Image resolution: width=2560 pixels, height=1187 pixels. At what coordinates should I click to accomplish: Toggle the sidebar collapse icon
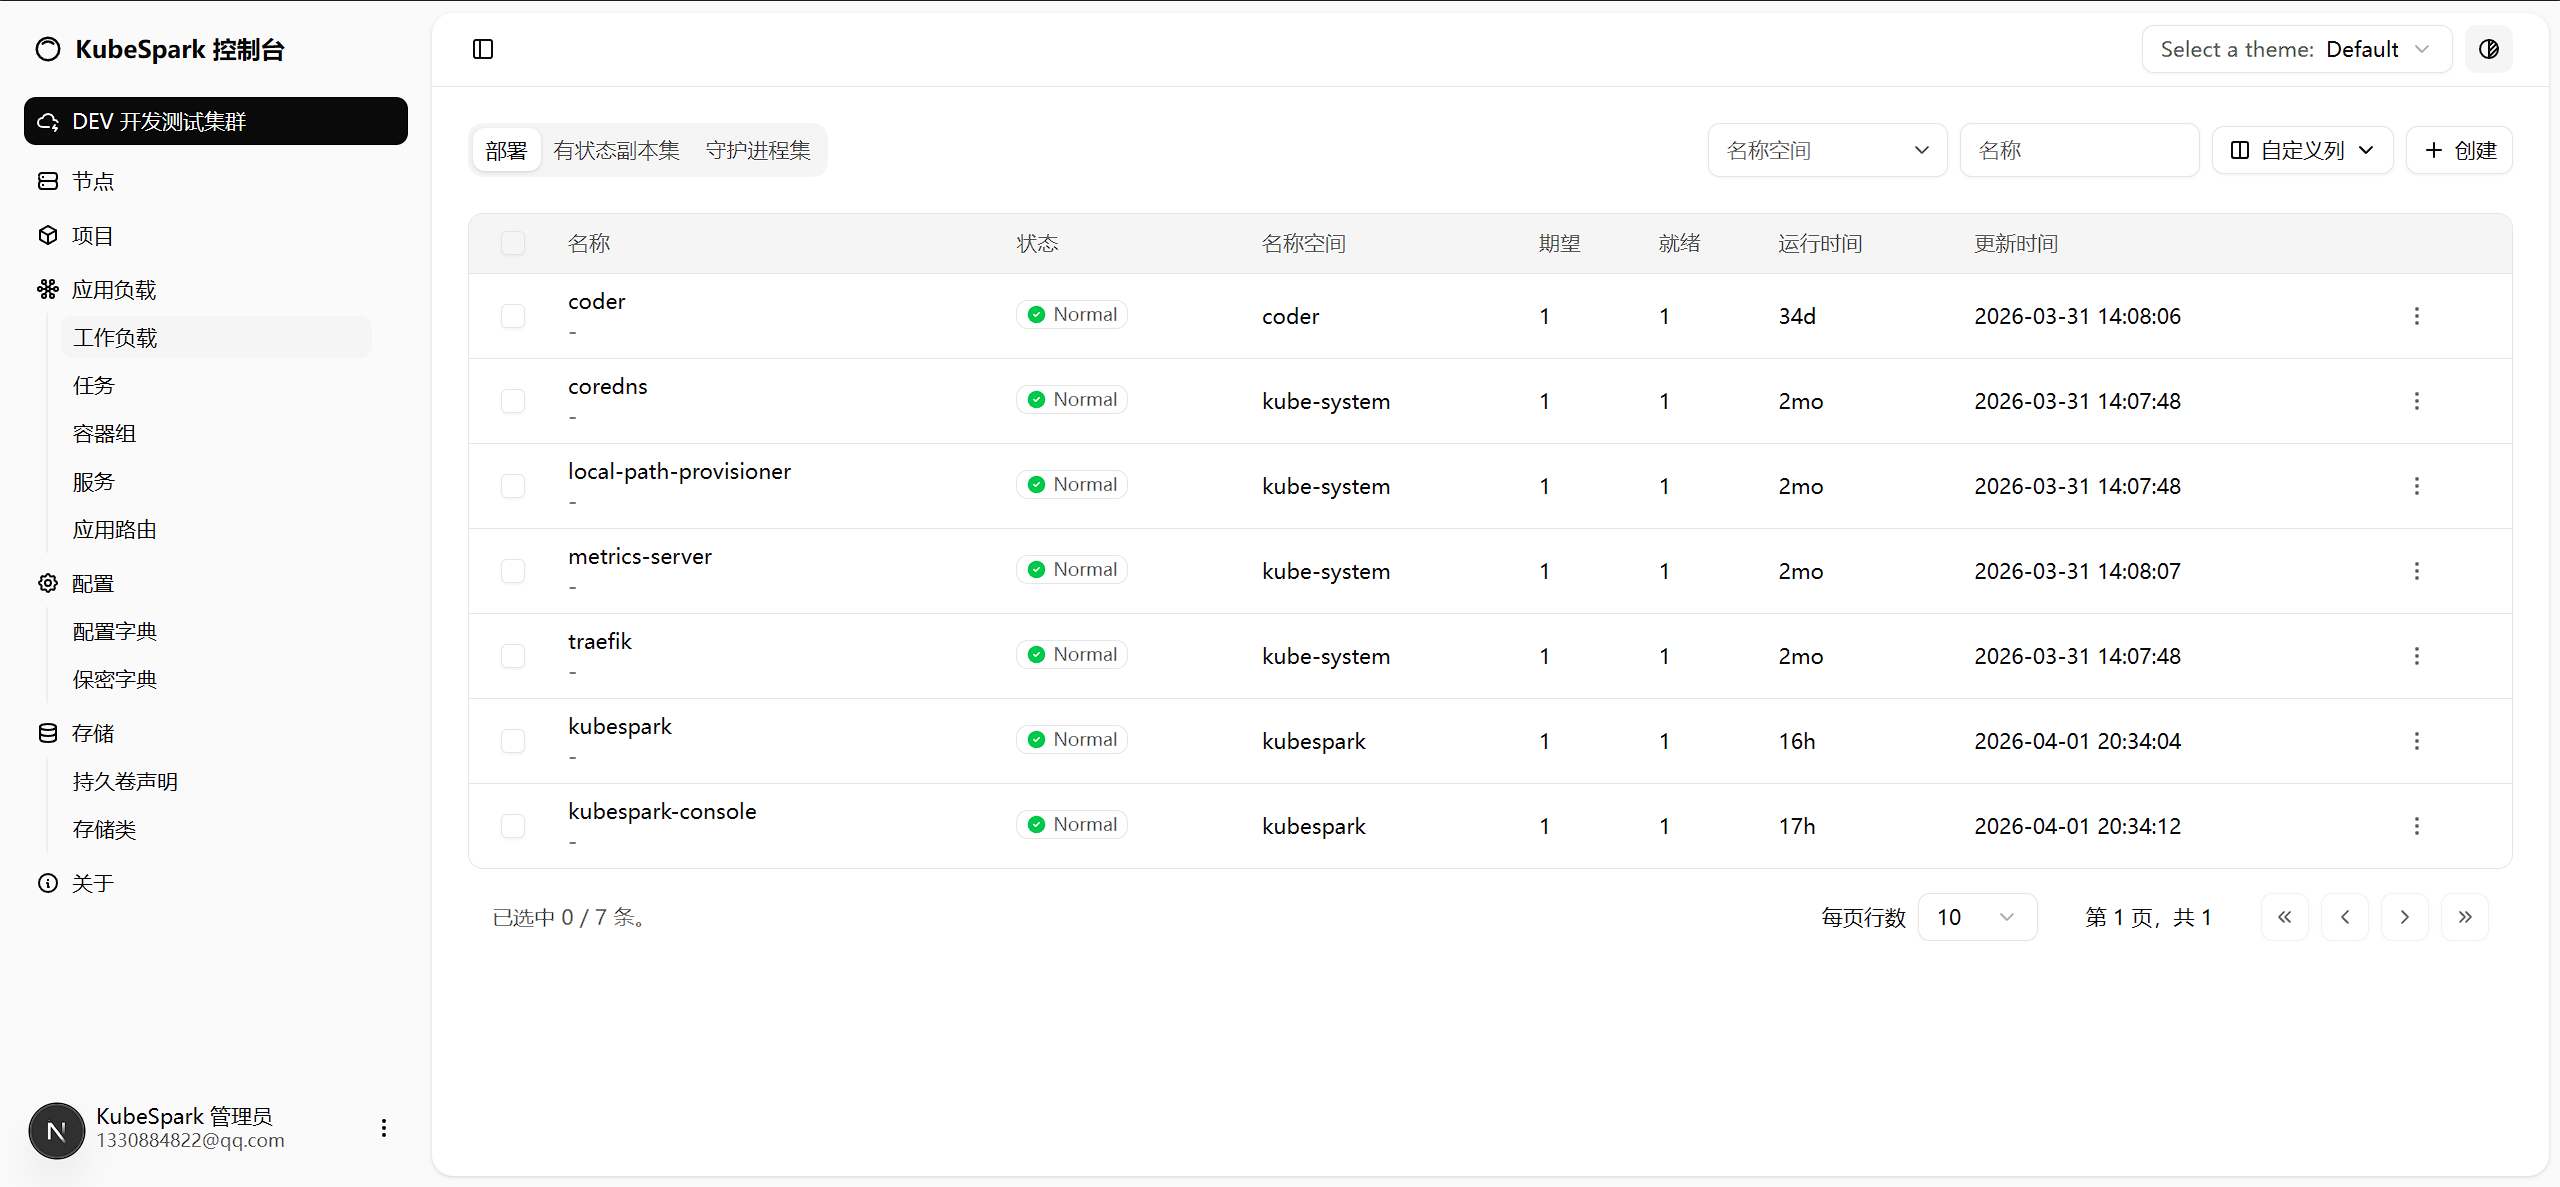point(483,49)
